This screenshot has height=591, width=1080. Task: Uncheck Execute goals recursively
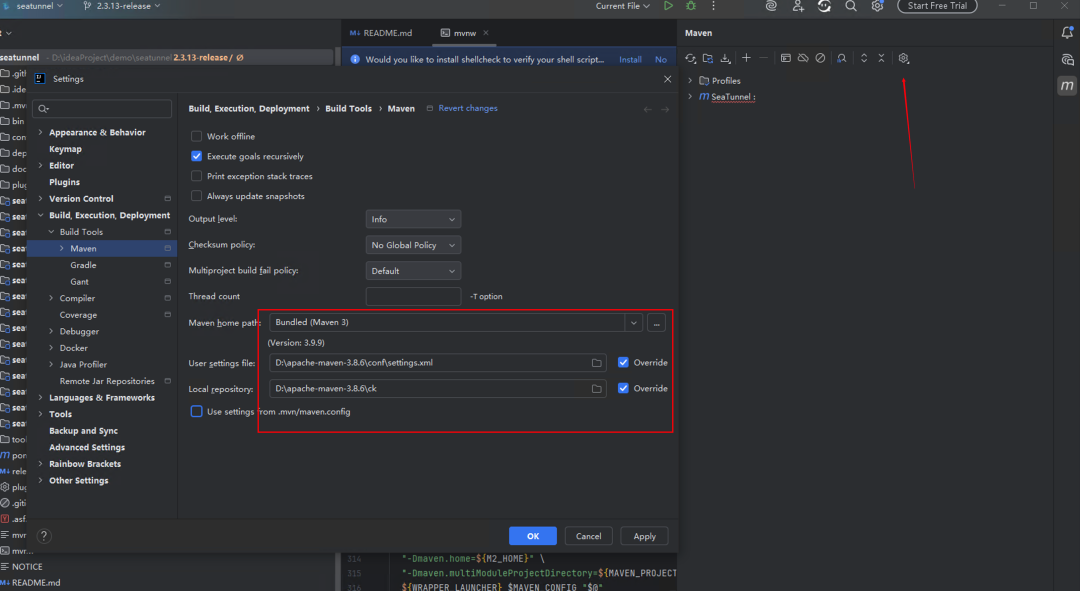click(x=196, y=156)
